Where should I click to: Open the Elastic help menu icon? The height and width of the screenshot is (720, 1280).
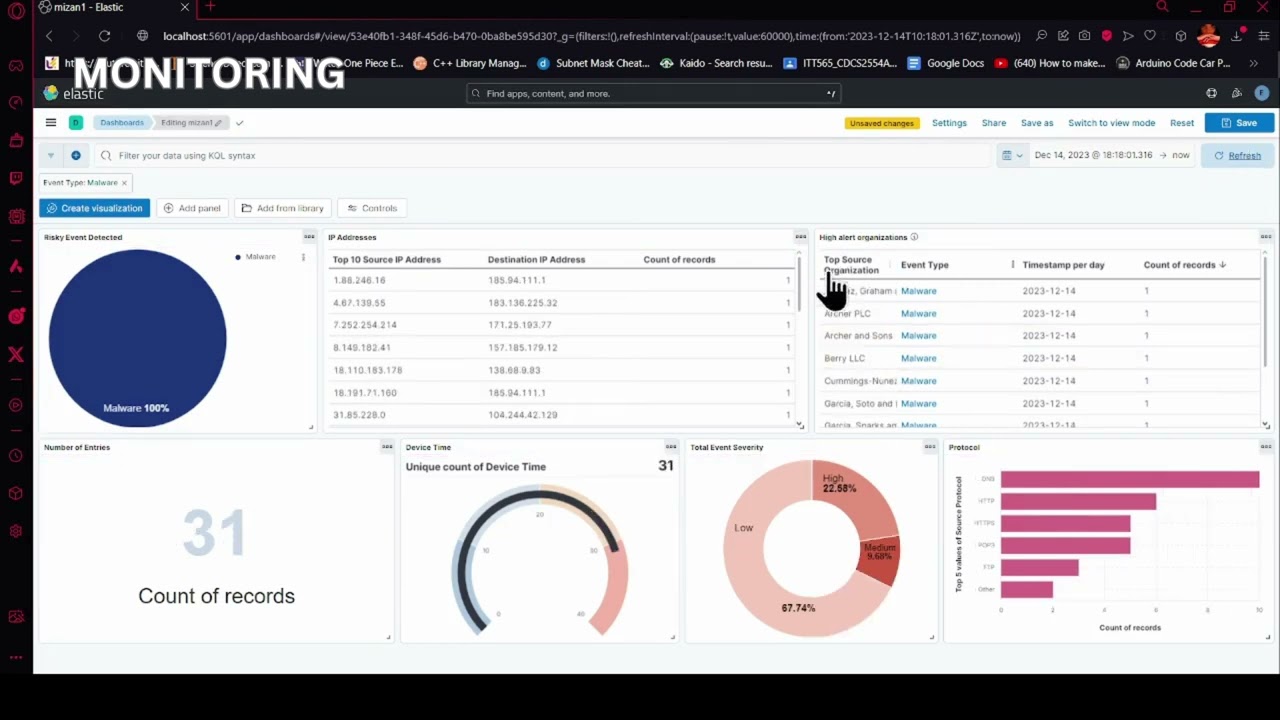[x=1211, y=93]
